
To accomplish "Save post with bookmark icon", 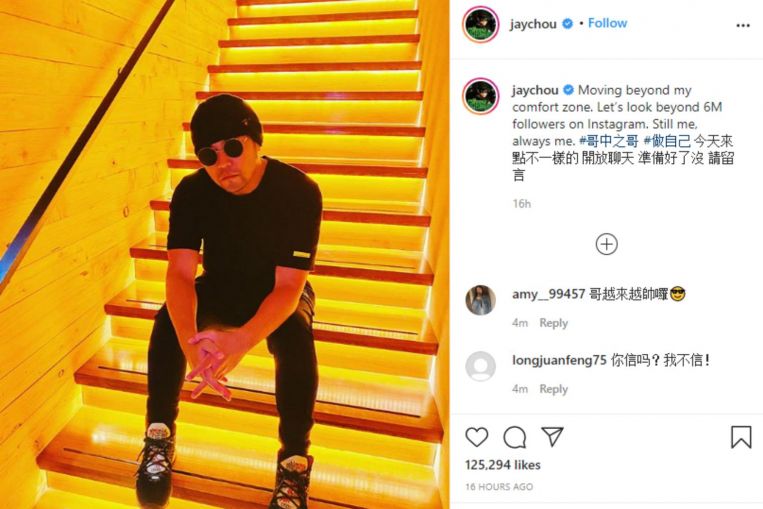I will 741,437.
